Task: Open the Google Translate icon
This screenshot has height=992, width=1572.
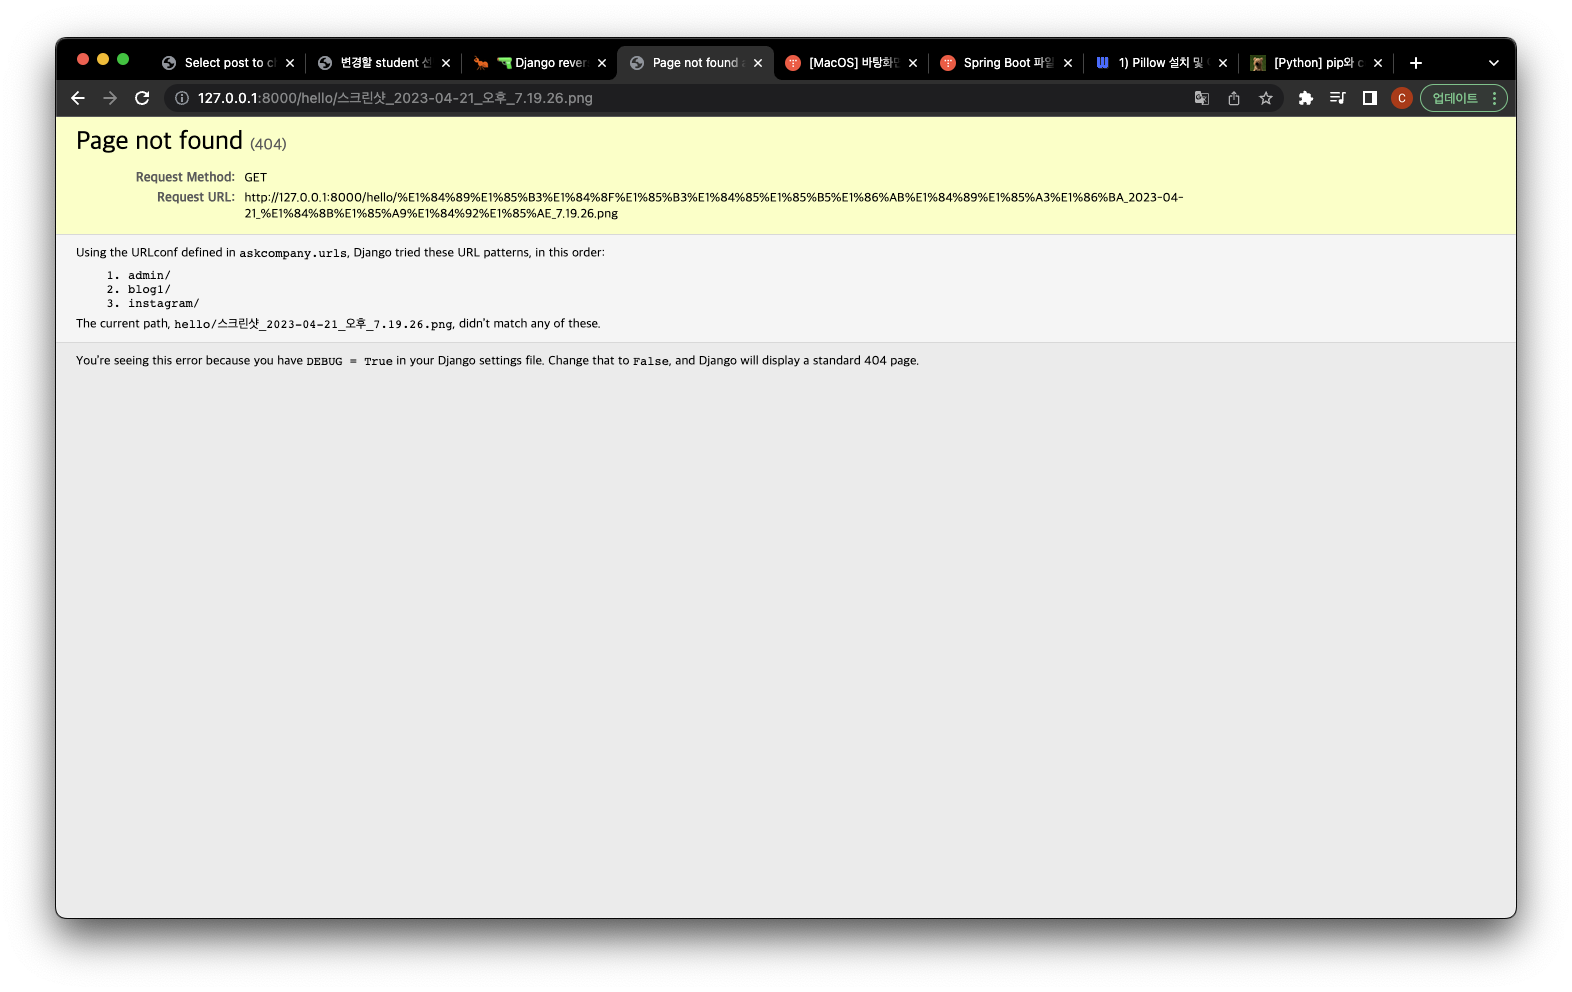Action: coord(1202,98)
